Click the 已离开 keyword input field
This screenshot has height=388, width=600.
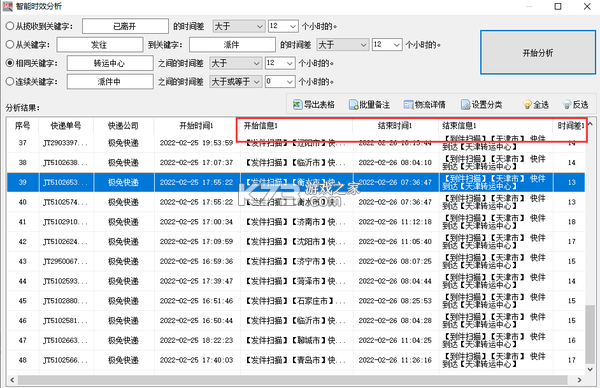(125, 26)
